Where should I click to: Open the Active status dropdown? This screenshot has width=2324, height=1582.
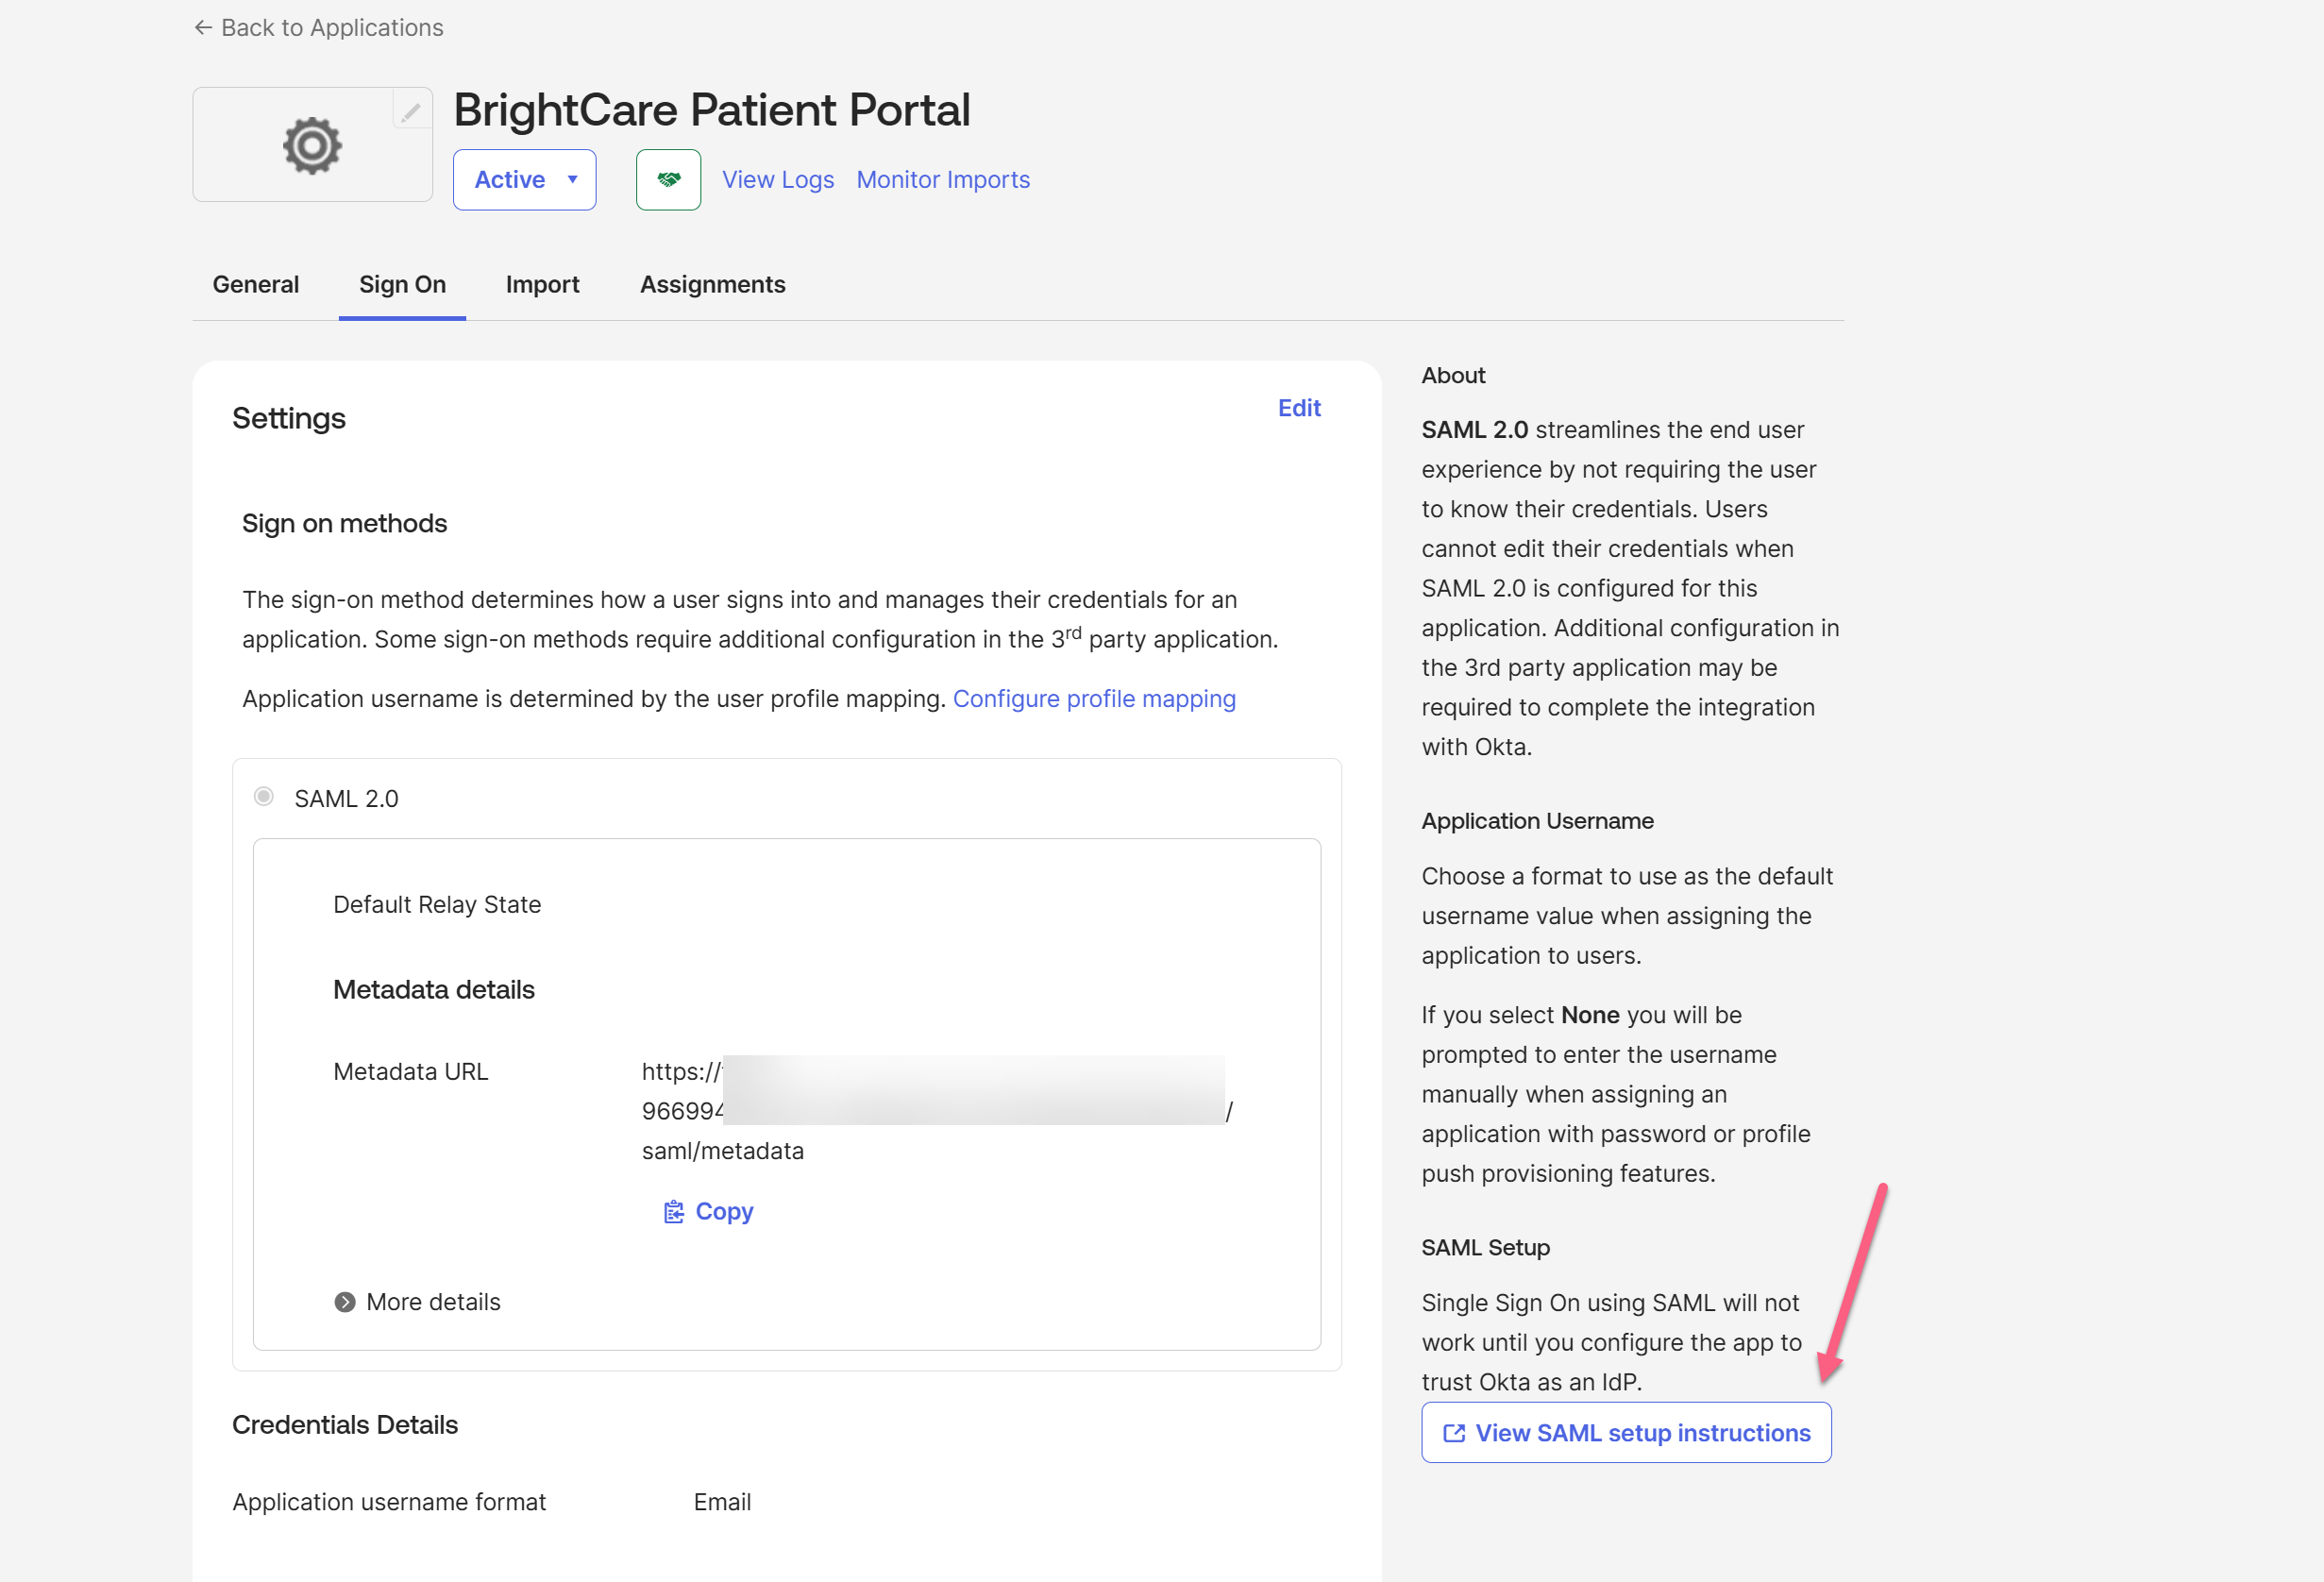point(524,180)
